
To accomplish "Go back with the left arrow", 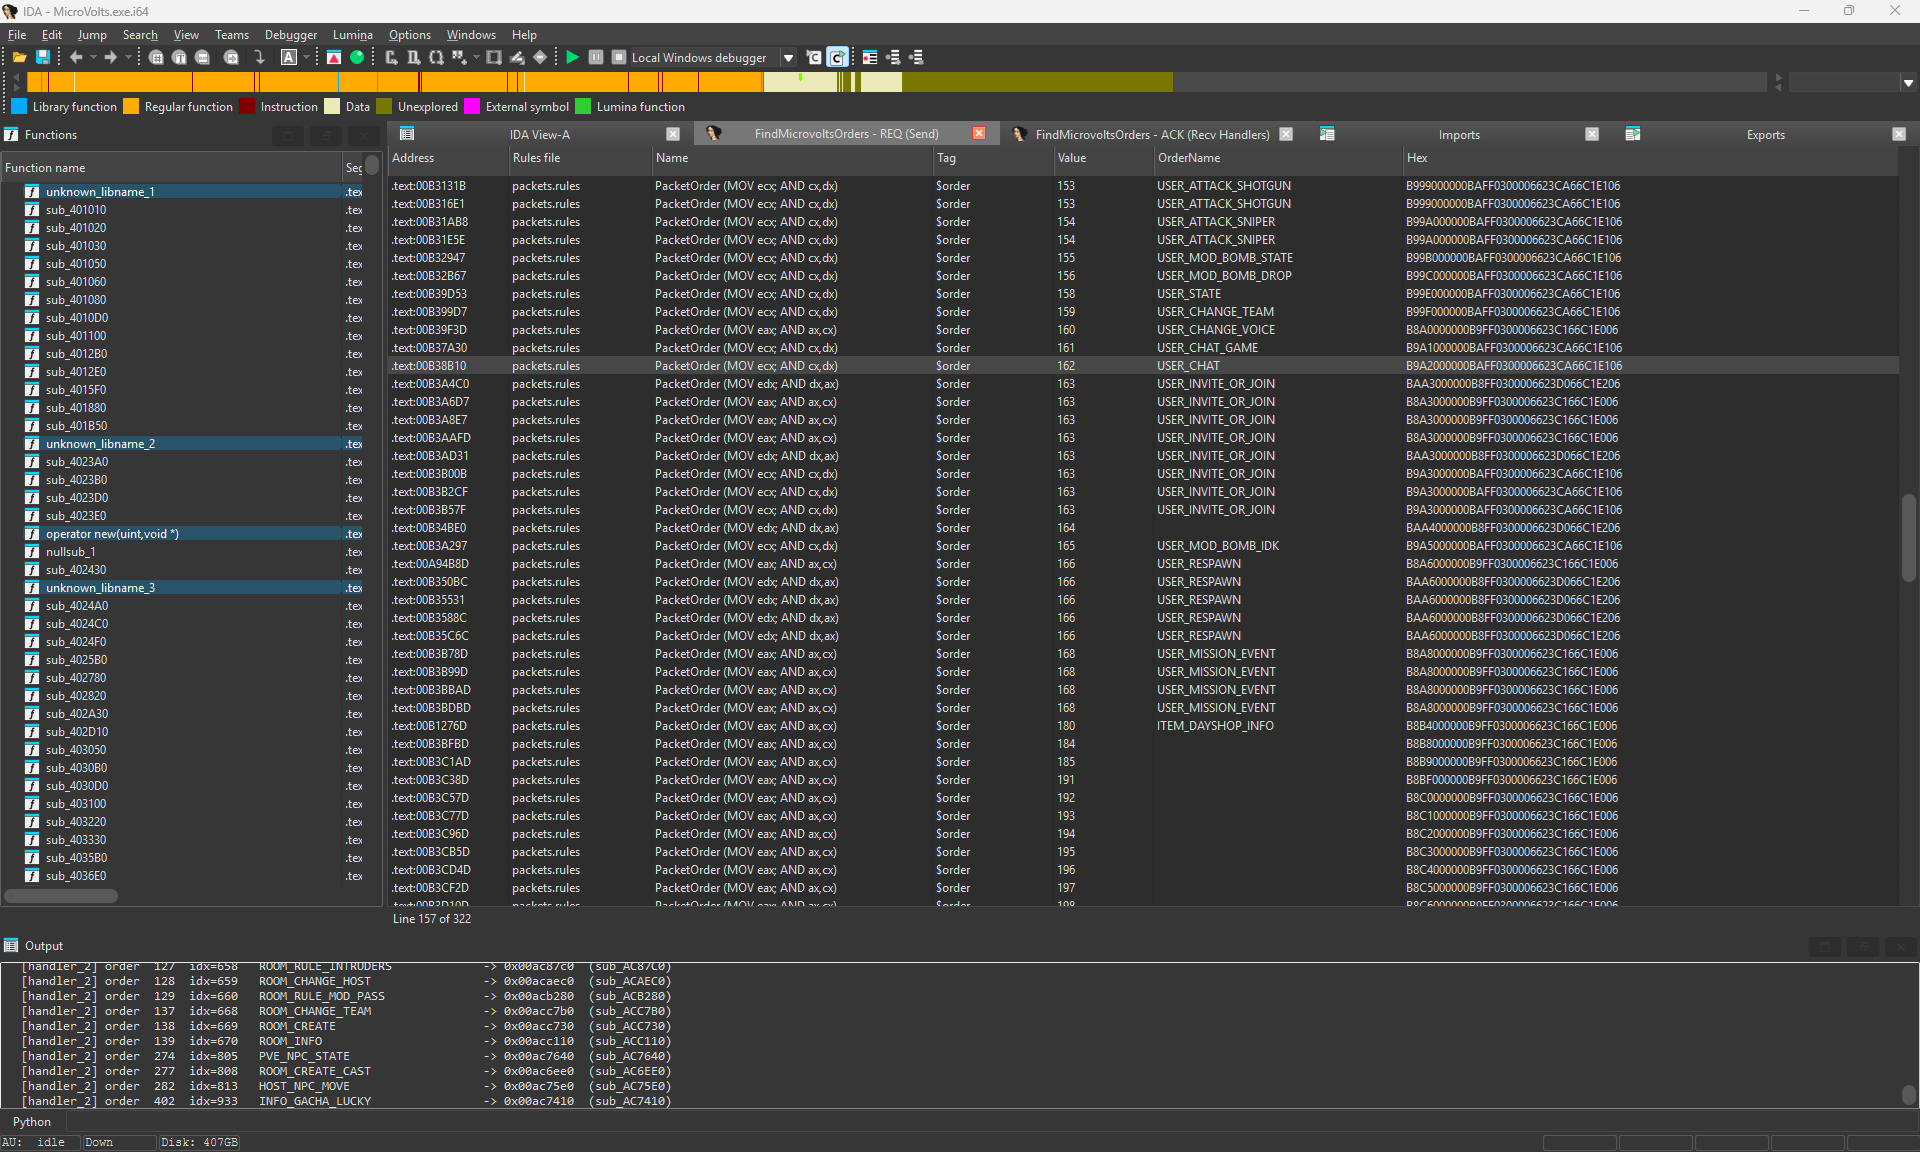I will point(76,58).
